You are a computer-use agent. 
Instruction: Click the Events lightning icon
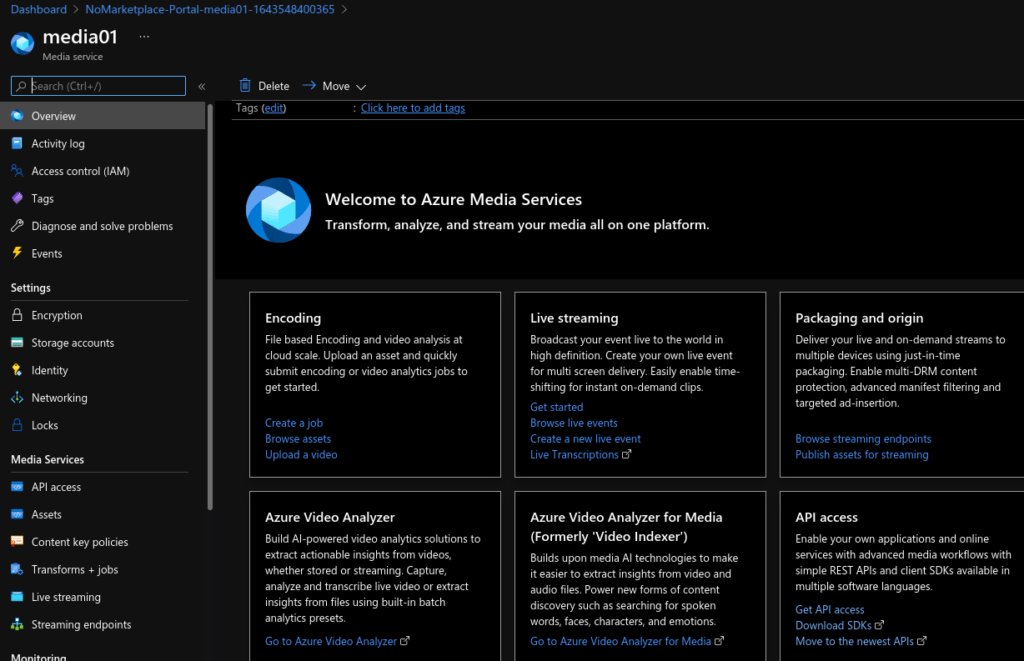tap(17, 253)
